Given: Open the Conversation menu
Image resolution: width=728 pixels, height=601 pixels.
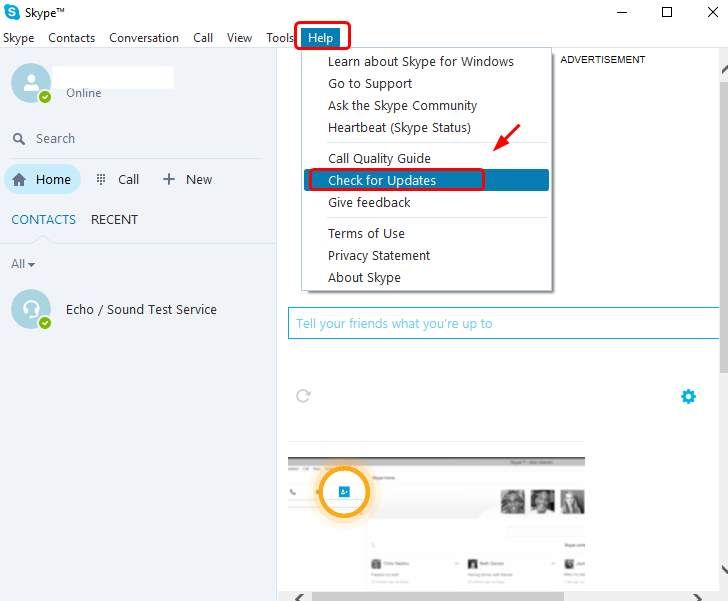Looking at the screenshot, I should click(144, 38).
